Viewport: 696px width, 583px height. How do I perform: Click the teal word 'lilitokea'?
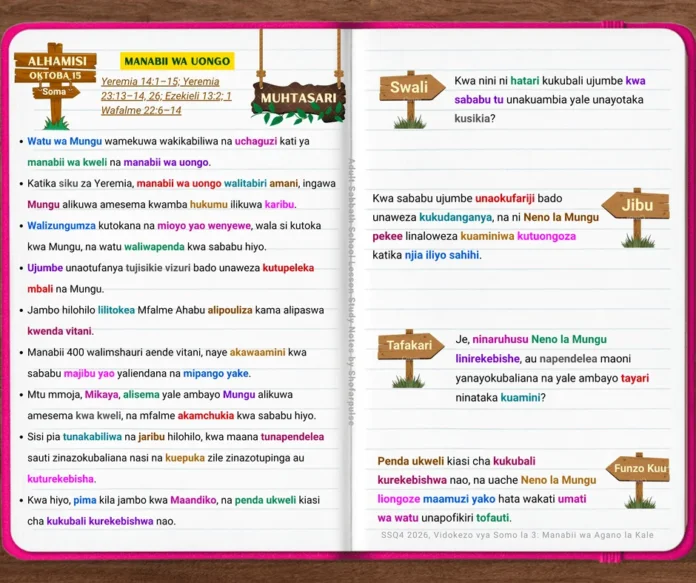[x=116, y=310]
